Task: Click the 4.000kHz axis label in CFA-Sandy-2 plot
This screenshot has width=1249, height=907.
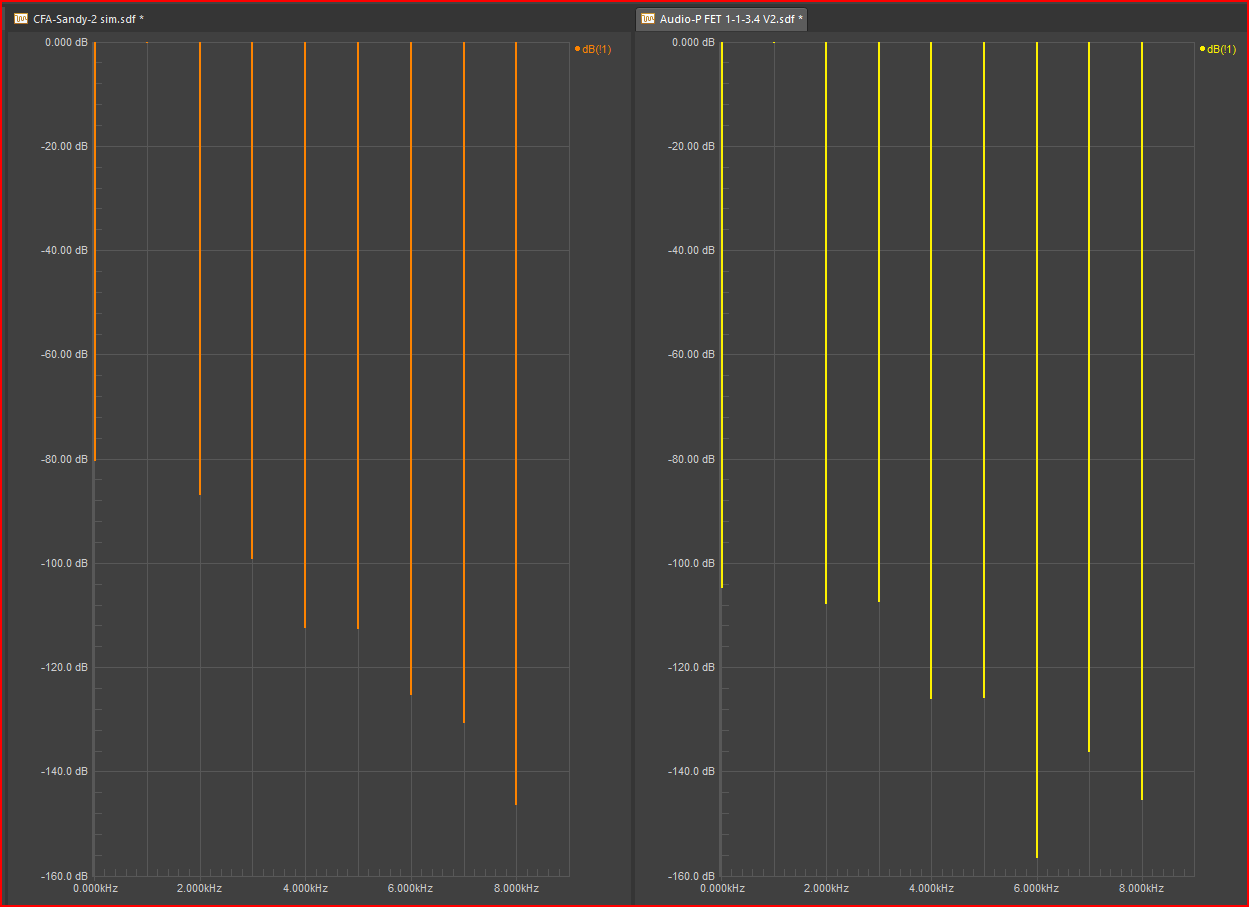Action: coord(305,888)
